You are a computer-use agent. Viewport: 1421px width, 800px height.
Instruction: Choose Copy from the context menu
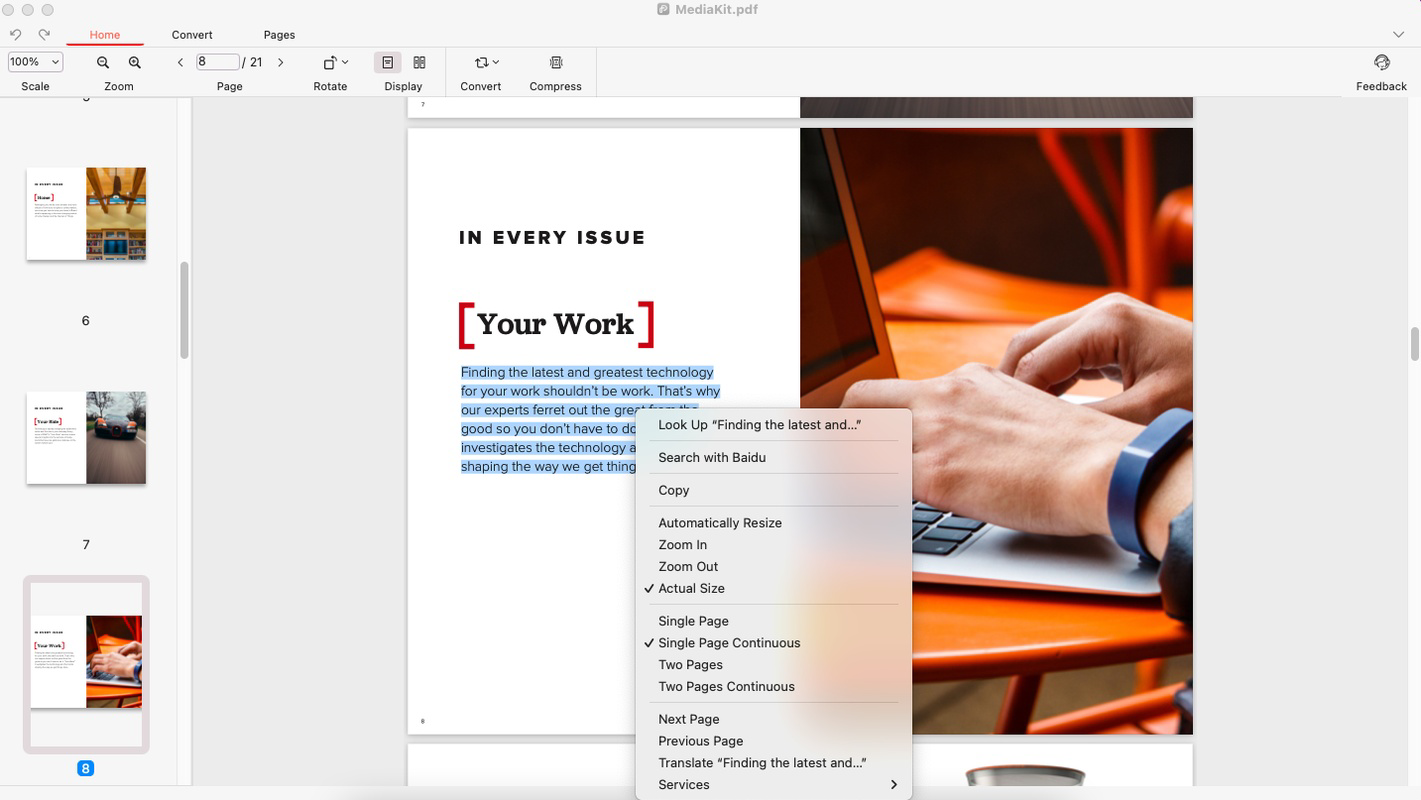[x=672, y=490]
